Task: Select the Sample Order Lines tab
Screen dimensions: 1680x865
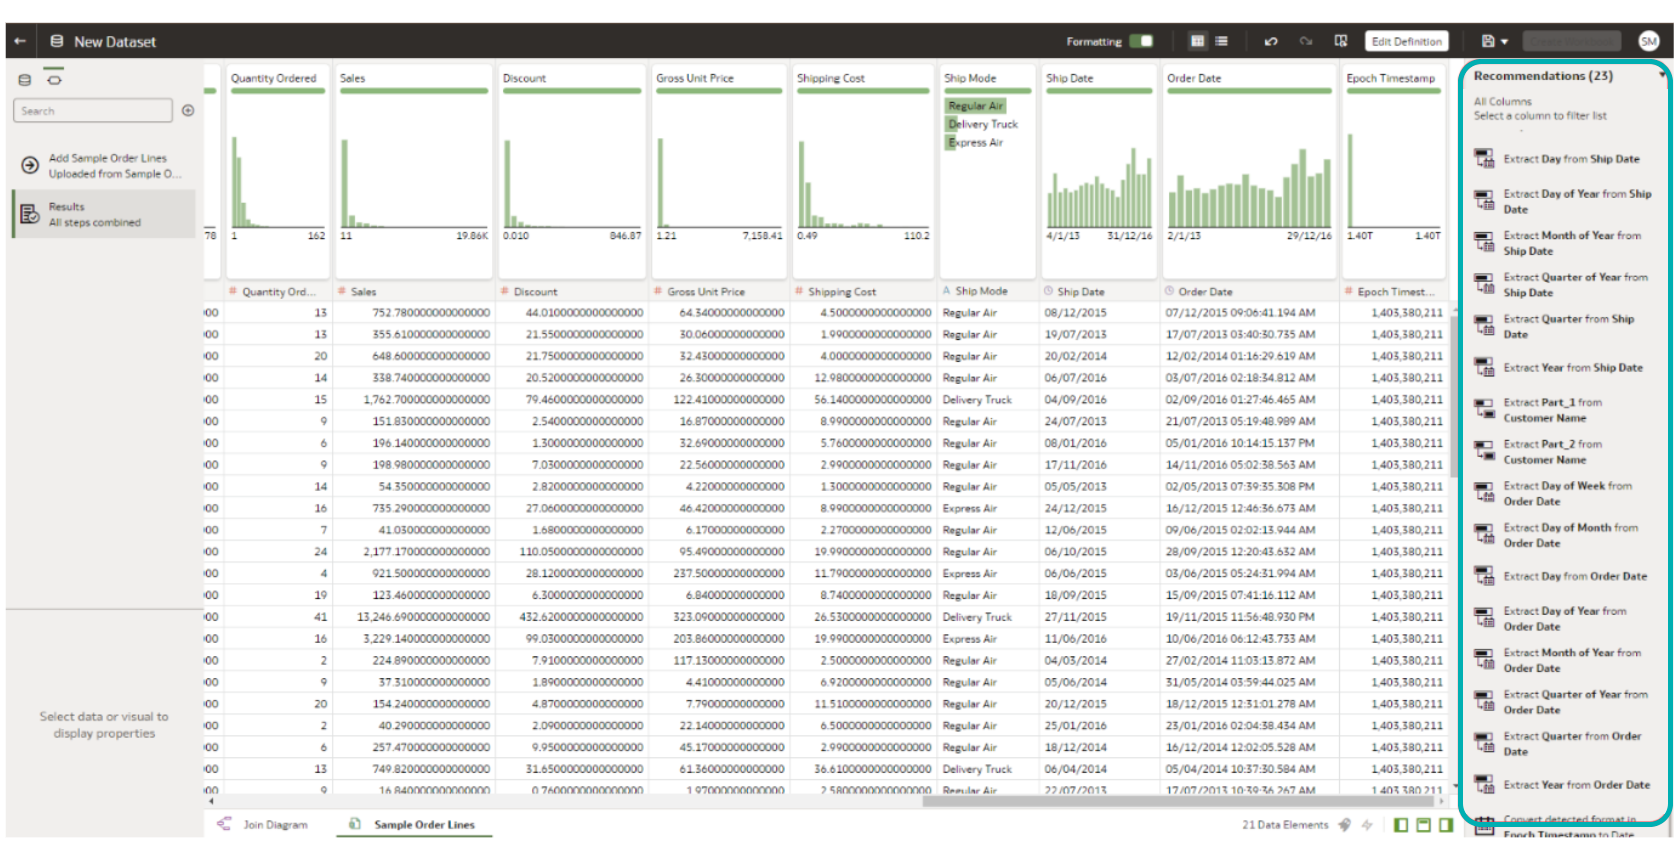Action: click(x=414, y=824)
